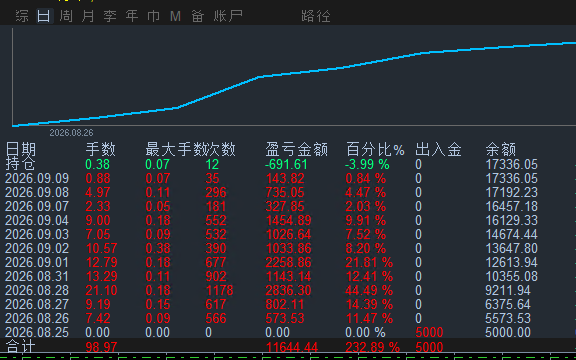Viewport: 576px width, 360px height.
Task: Click the 1178 trade count cell
Action: pos(219,290)
